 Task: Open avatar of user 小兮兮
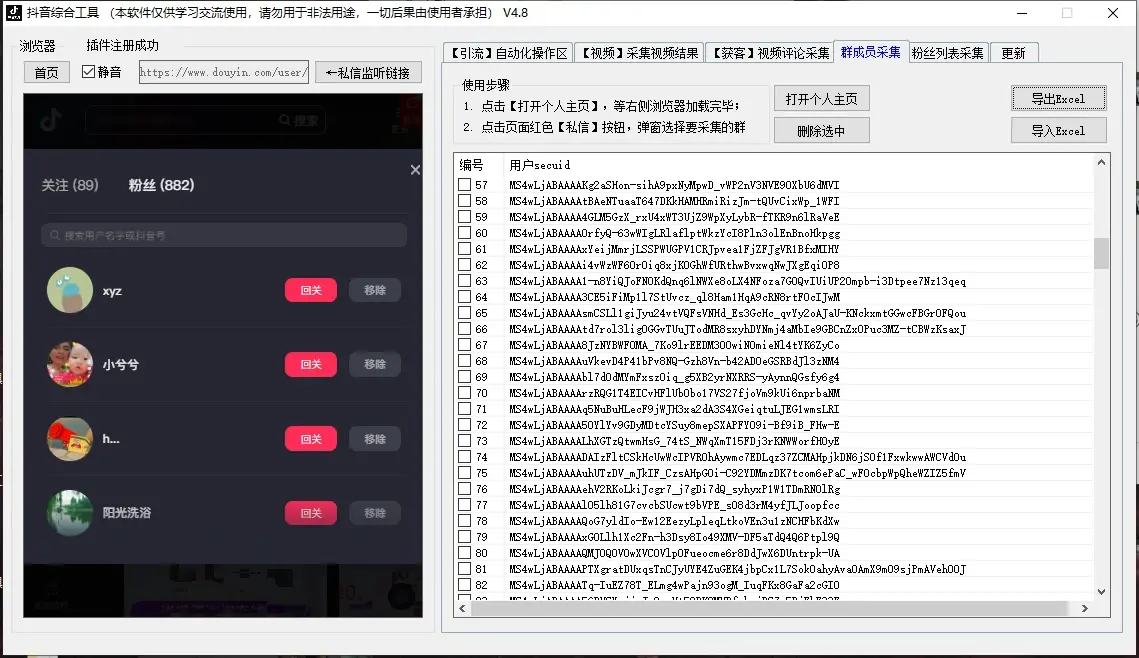click(70, 364)
